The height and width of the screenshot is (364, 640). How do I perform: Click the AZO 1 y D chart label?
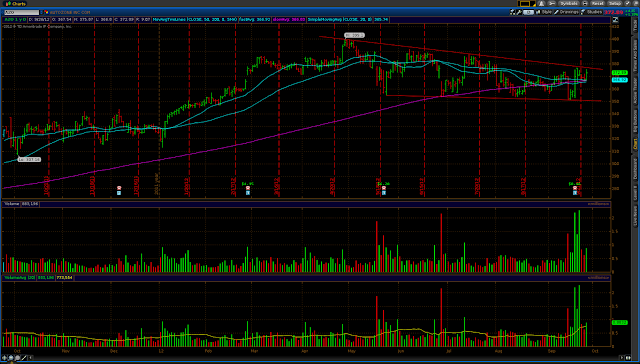coord(15,19)
